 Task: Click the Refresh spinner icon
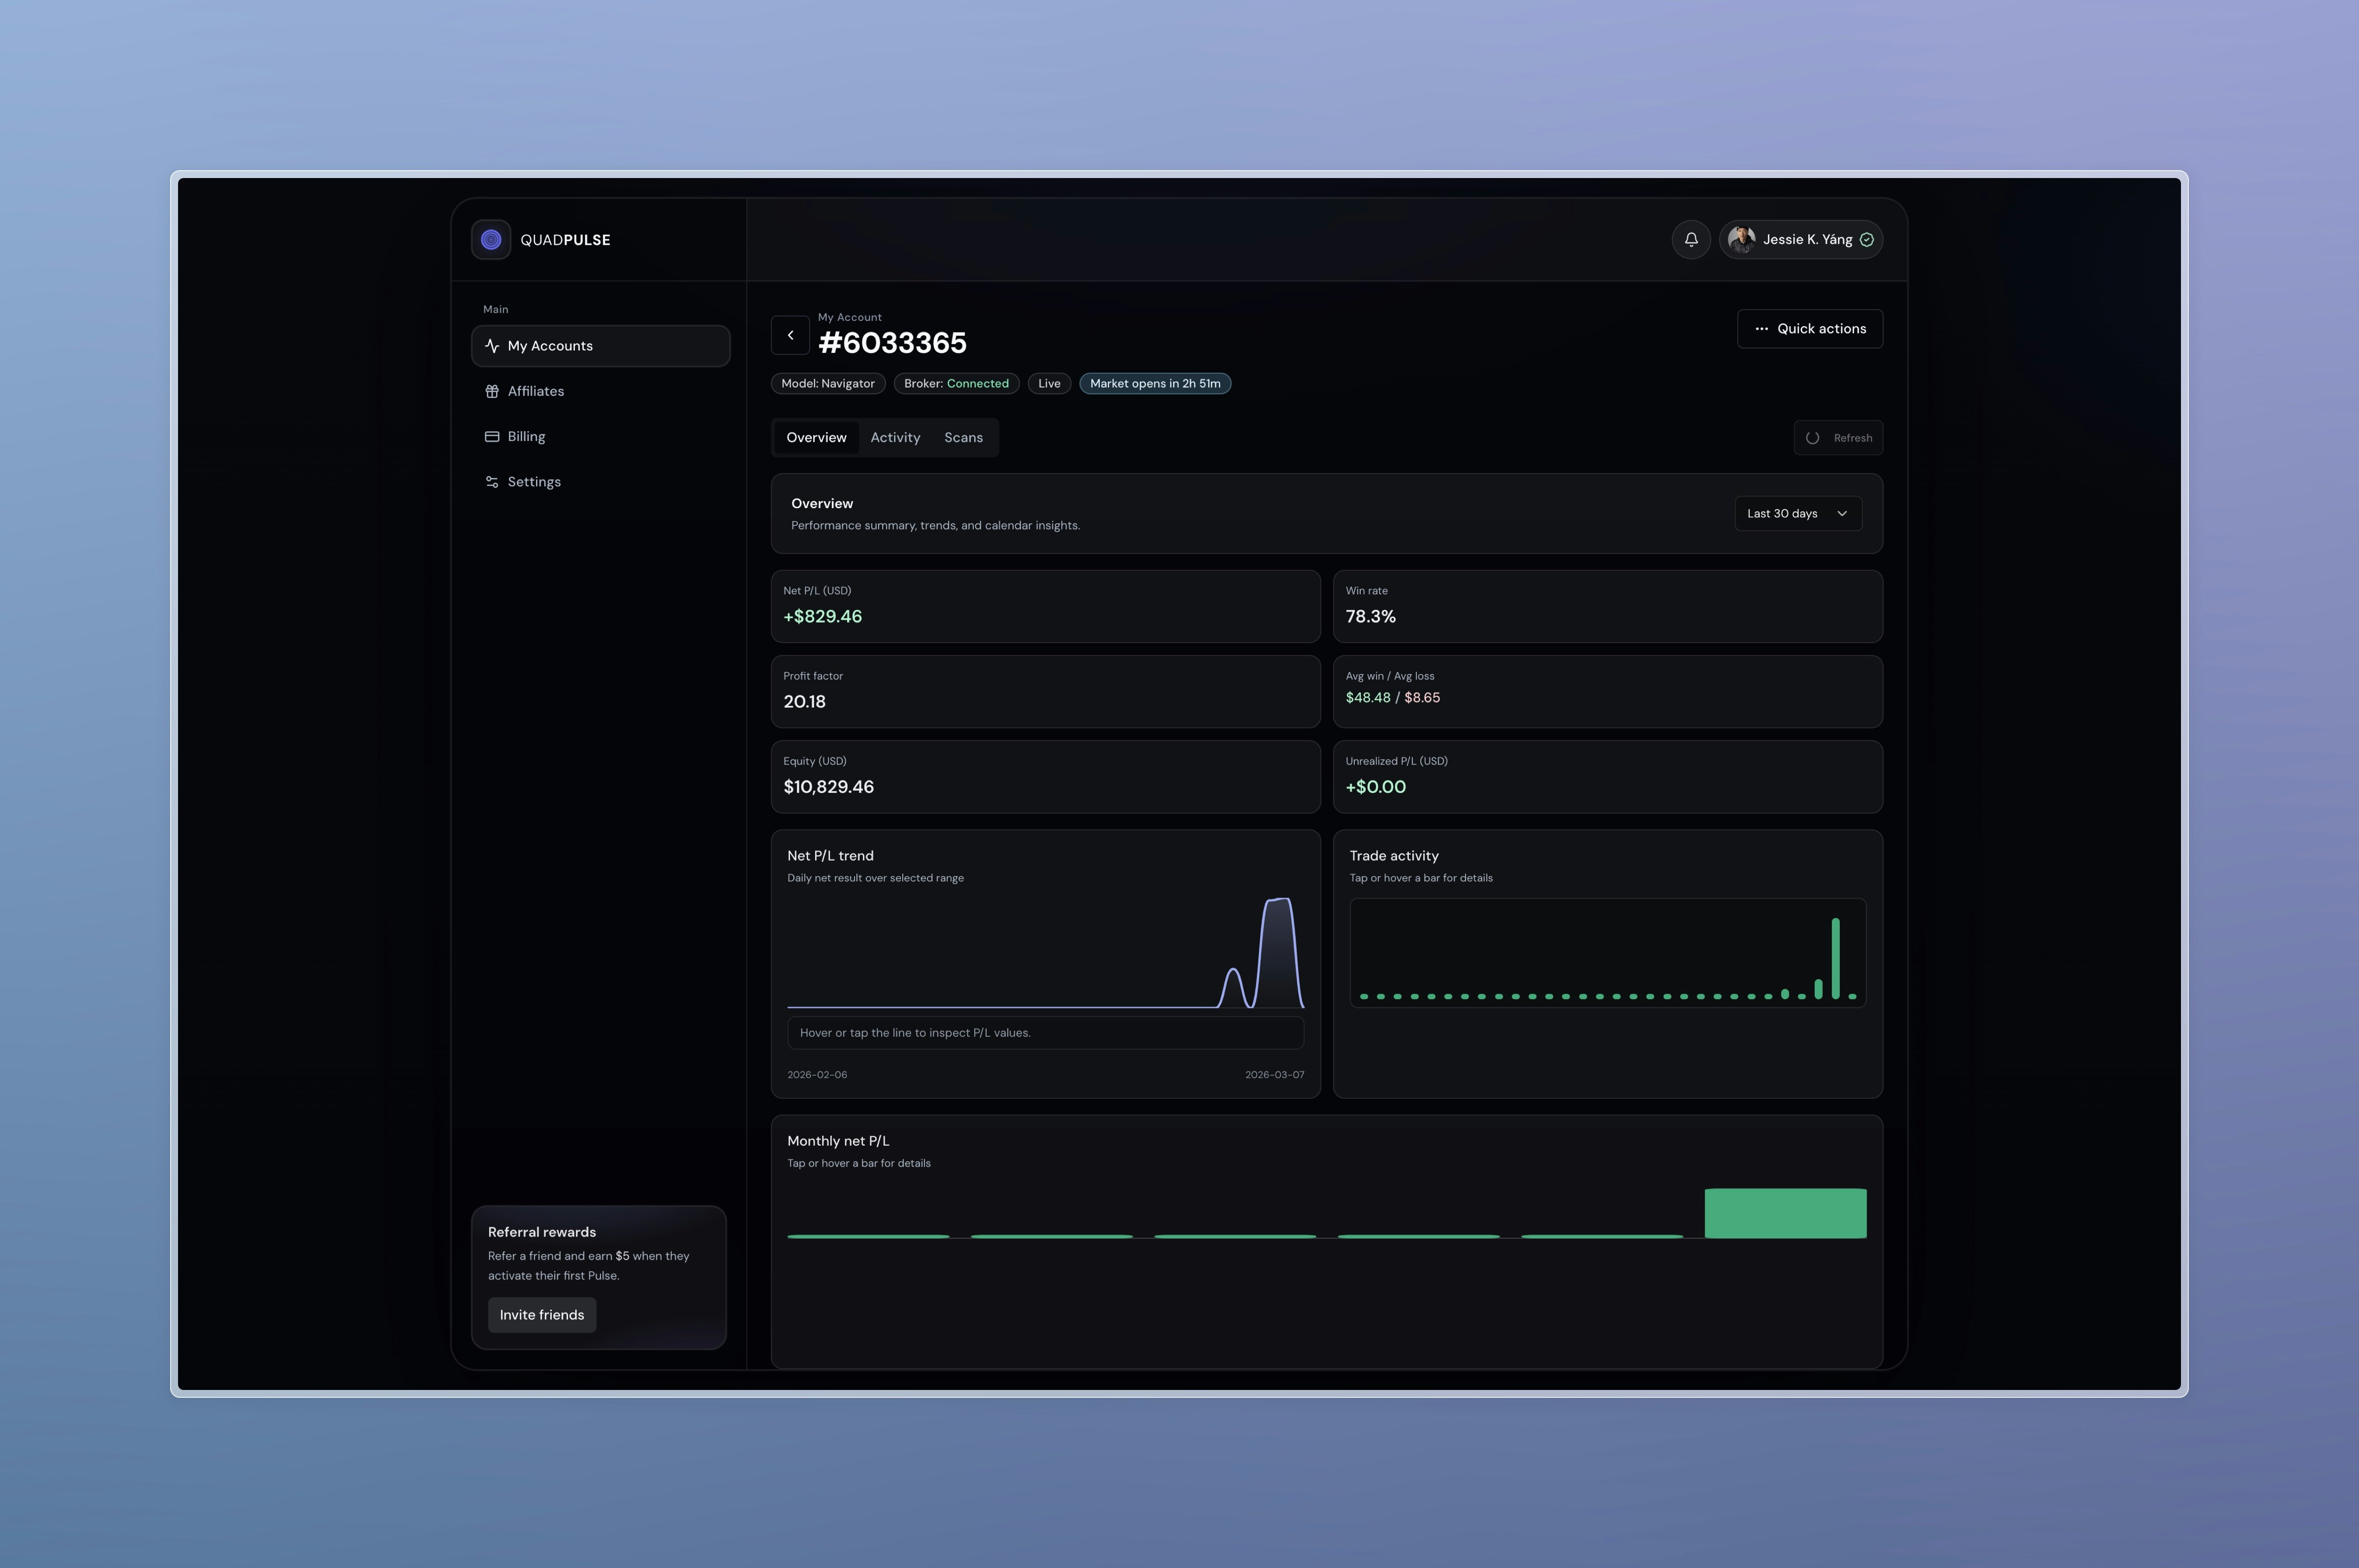coord(1813,437)
